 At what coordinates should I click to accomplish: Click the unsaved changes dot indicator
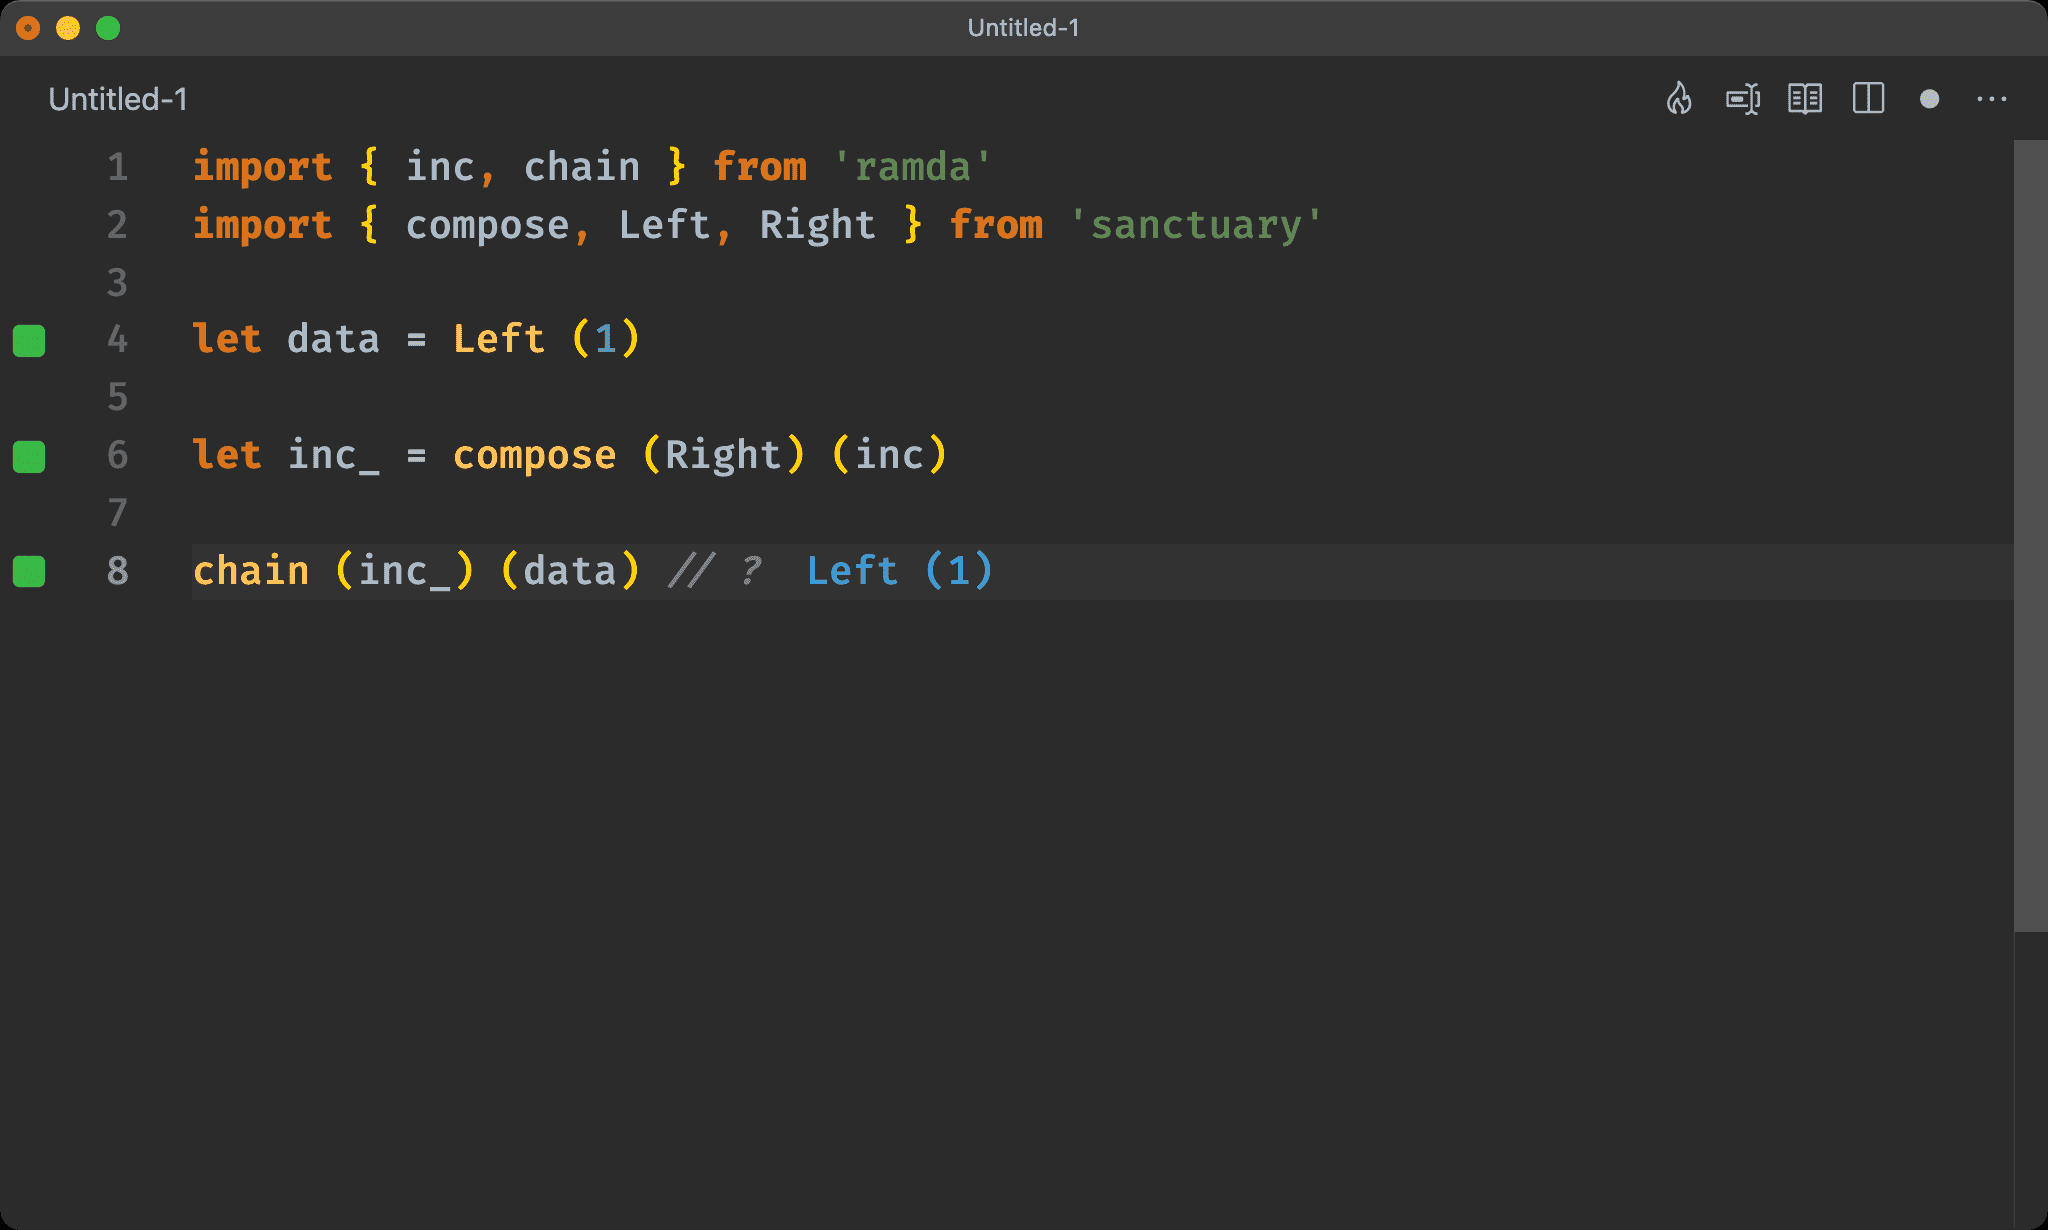pos(1930,99)
